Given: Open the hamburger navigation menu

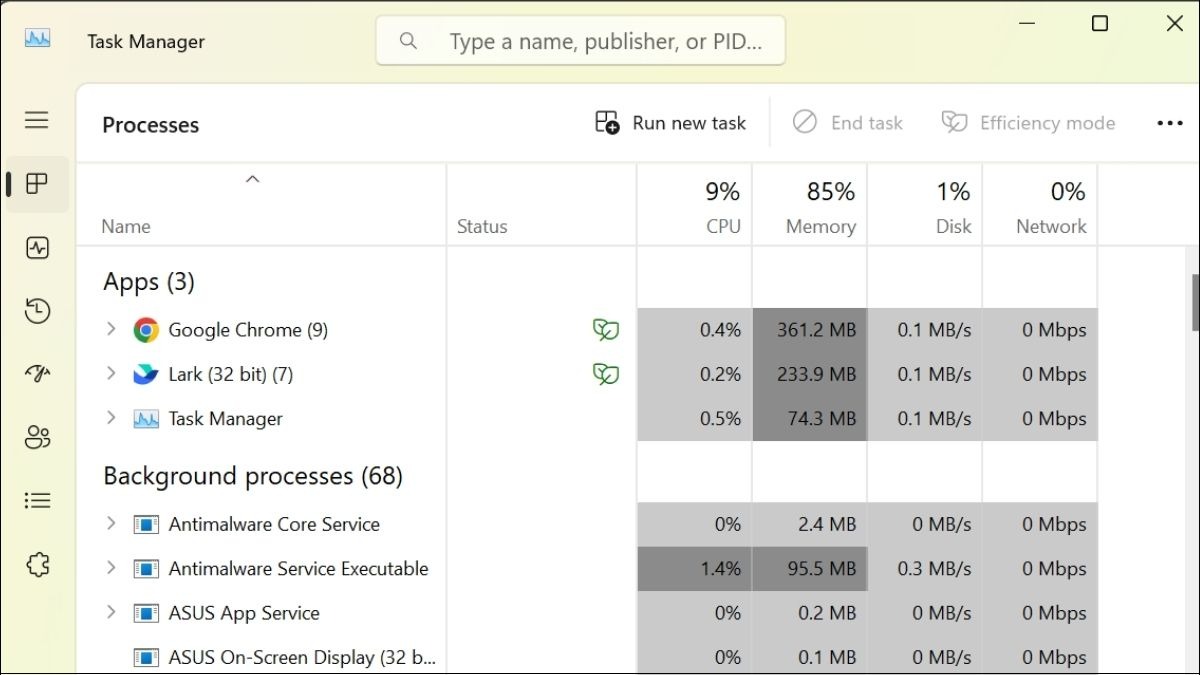Looking at the screenshot, I should pos(37,120).
